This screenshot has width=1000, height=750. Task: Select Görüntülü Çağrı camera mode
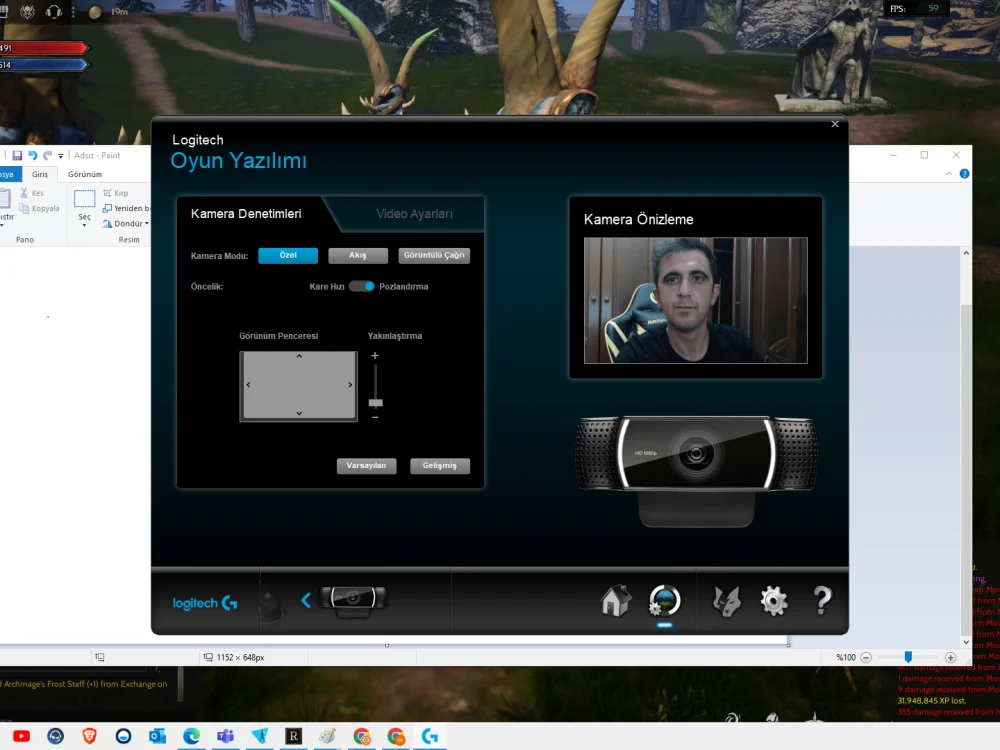[433, 255]
